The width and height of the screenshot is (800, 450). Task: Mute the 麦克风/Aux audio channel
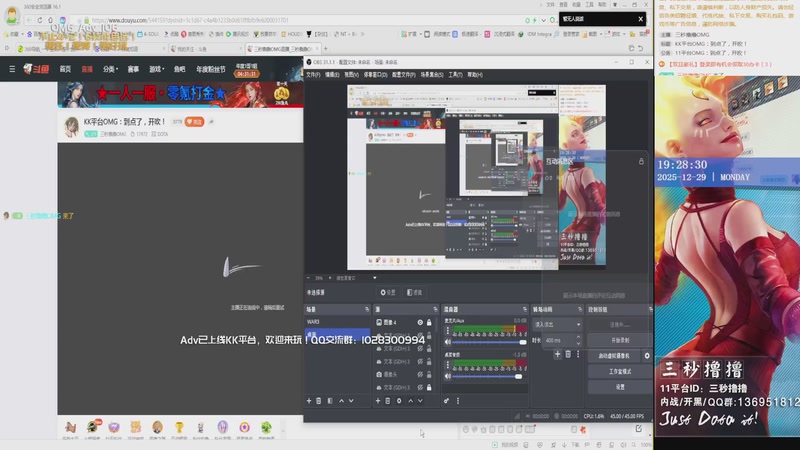448,342
